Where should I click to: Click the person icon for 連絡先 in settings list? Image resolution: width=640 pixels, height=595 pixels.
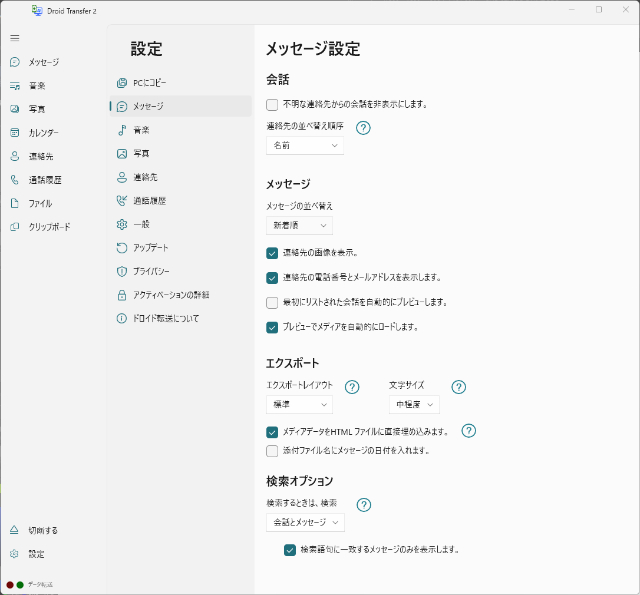122,177
